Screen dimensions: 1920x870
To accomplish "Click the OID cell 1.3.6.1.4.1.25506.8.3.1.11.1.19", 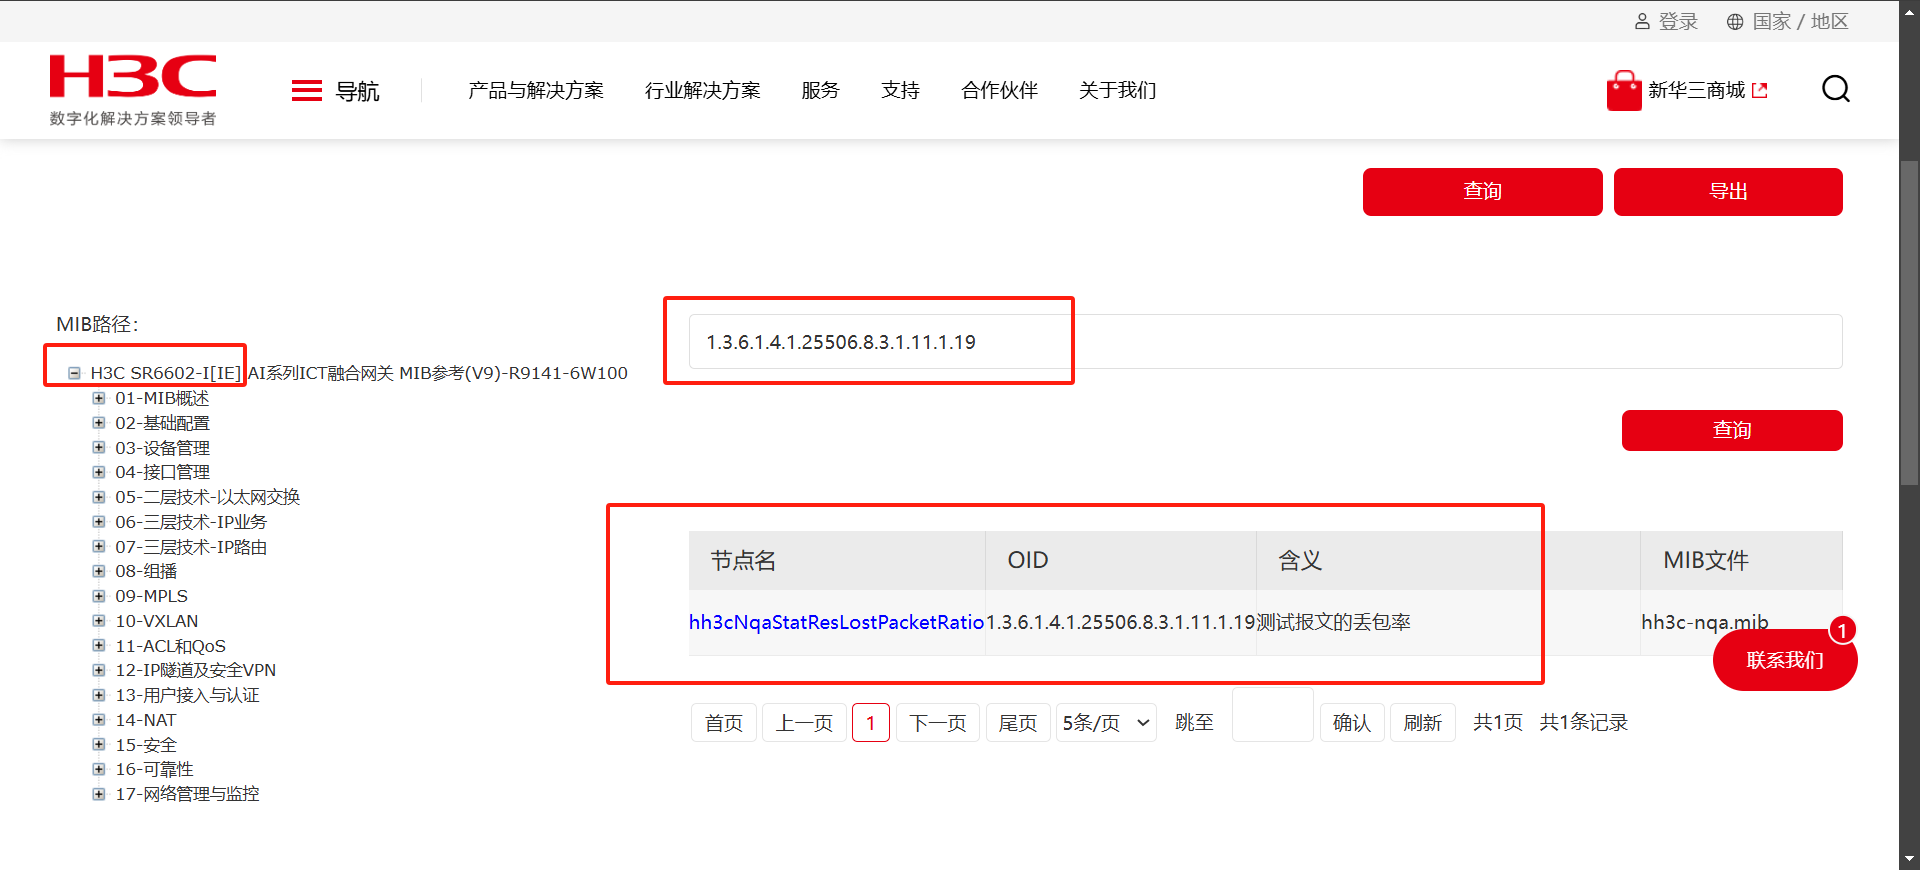I will pos(1121,622).
